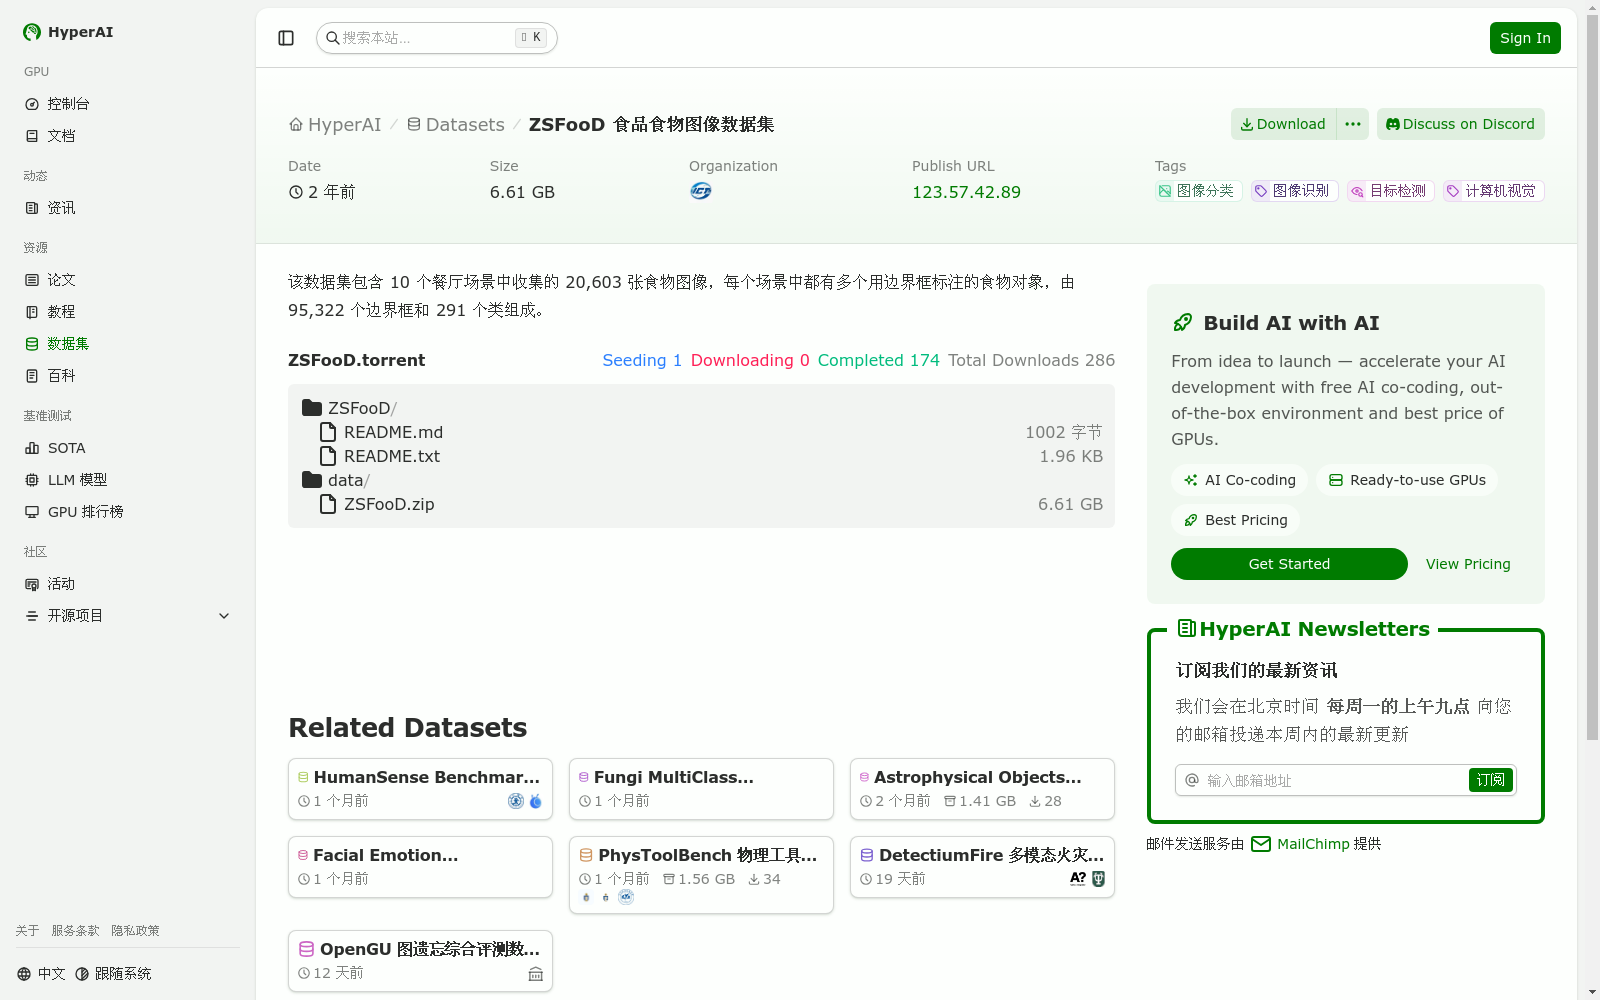Click the Datasets database icon in breadcrumb

[414, 125]
